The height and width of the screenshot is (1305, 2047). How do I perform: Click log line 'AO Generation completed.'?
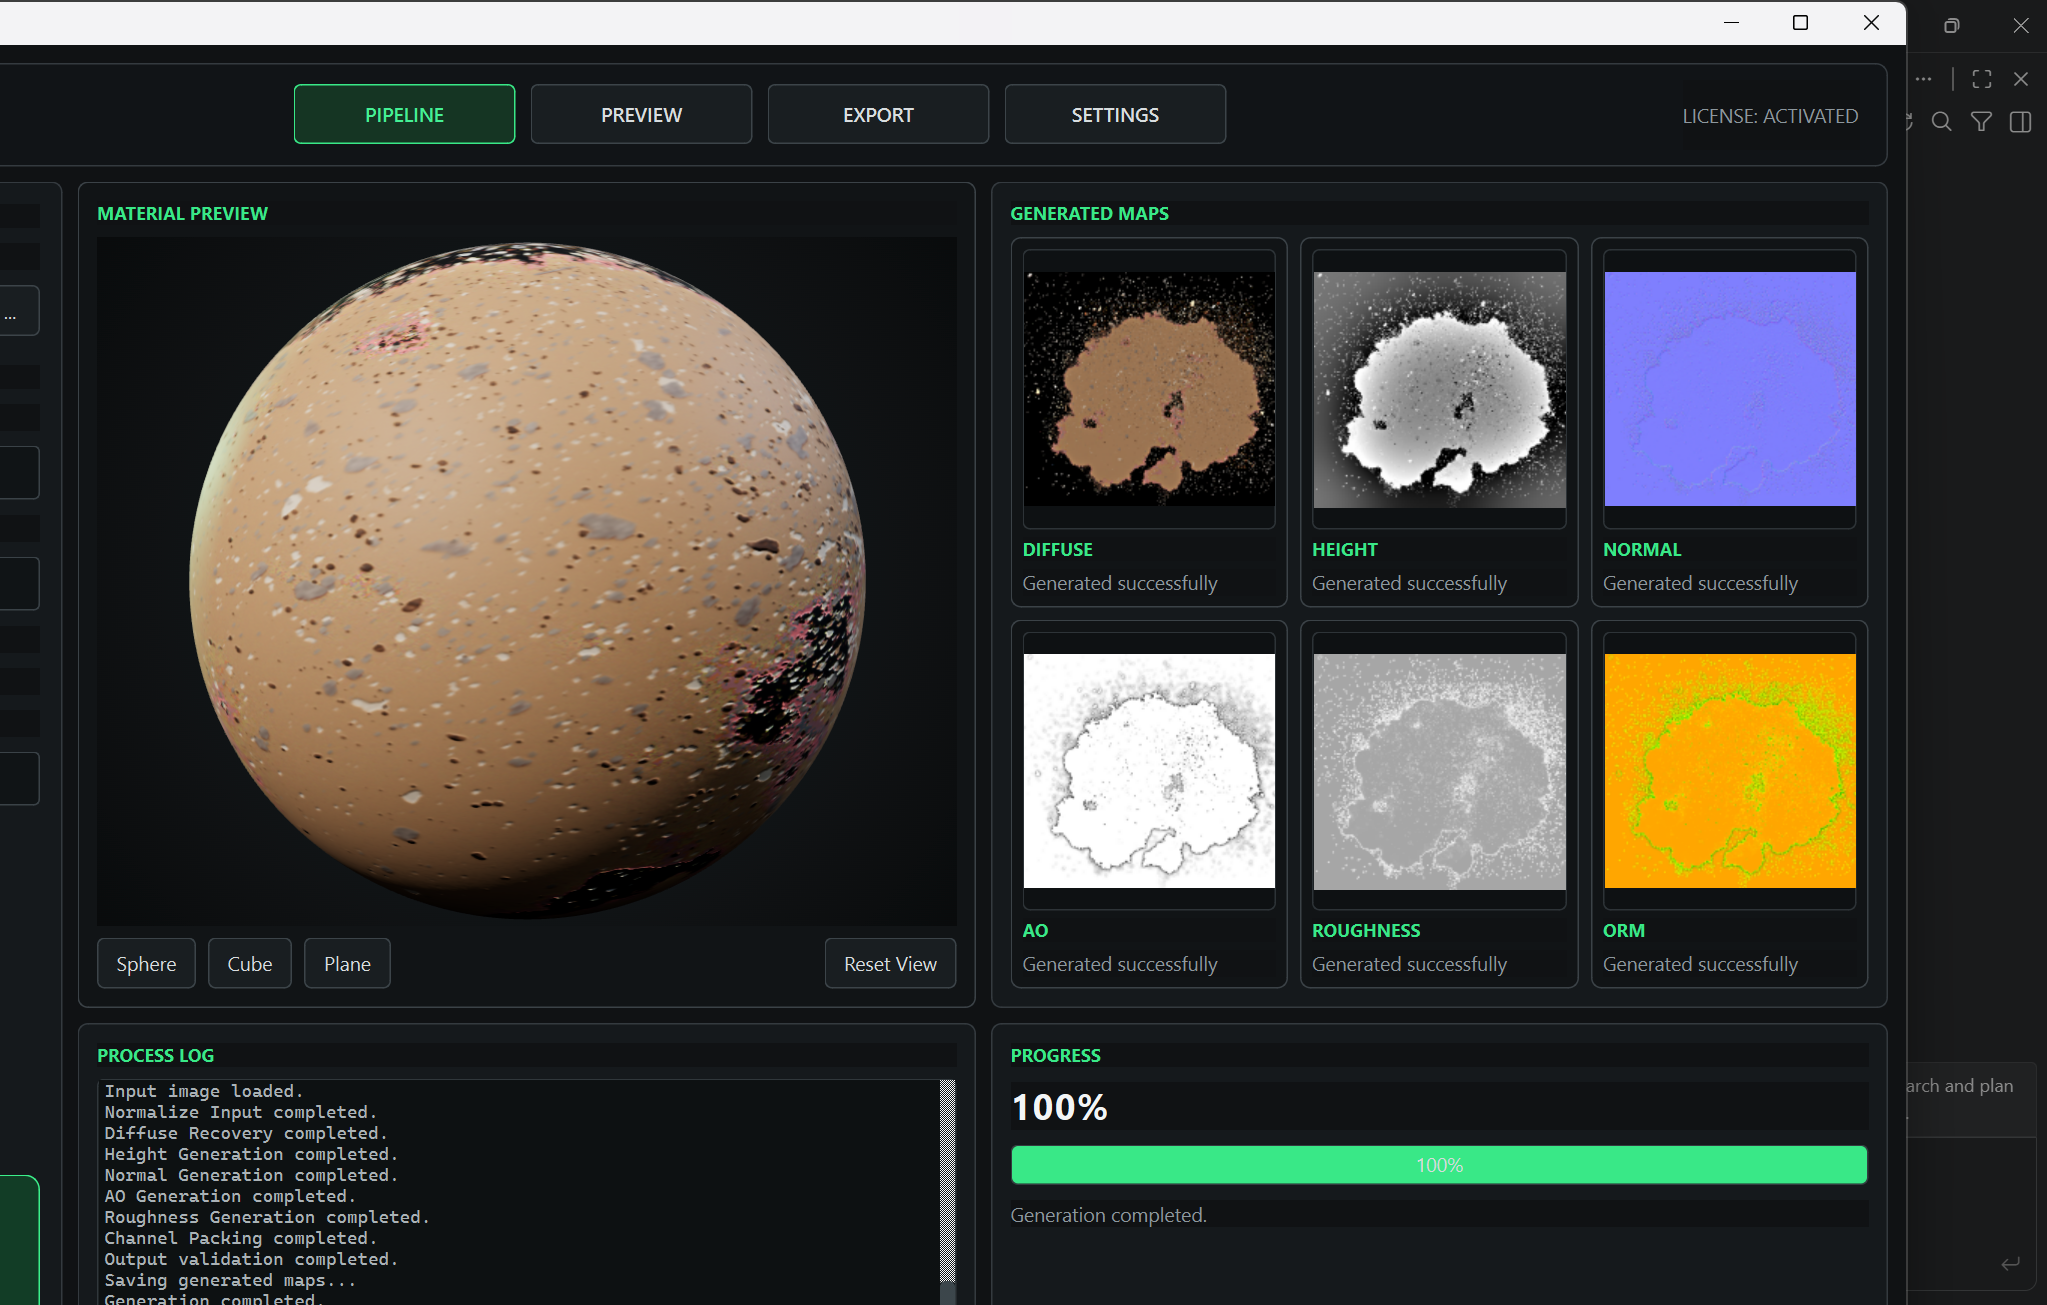(230, 1196)
